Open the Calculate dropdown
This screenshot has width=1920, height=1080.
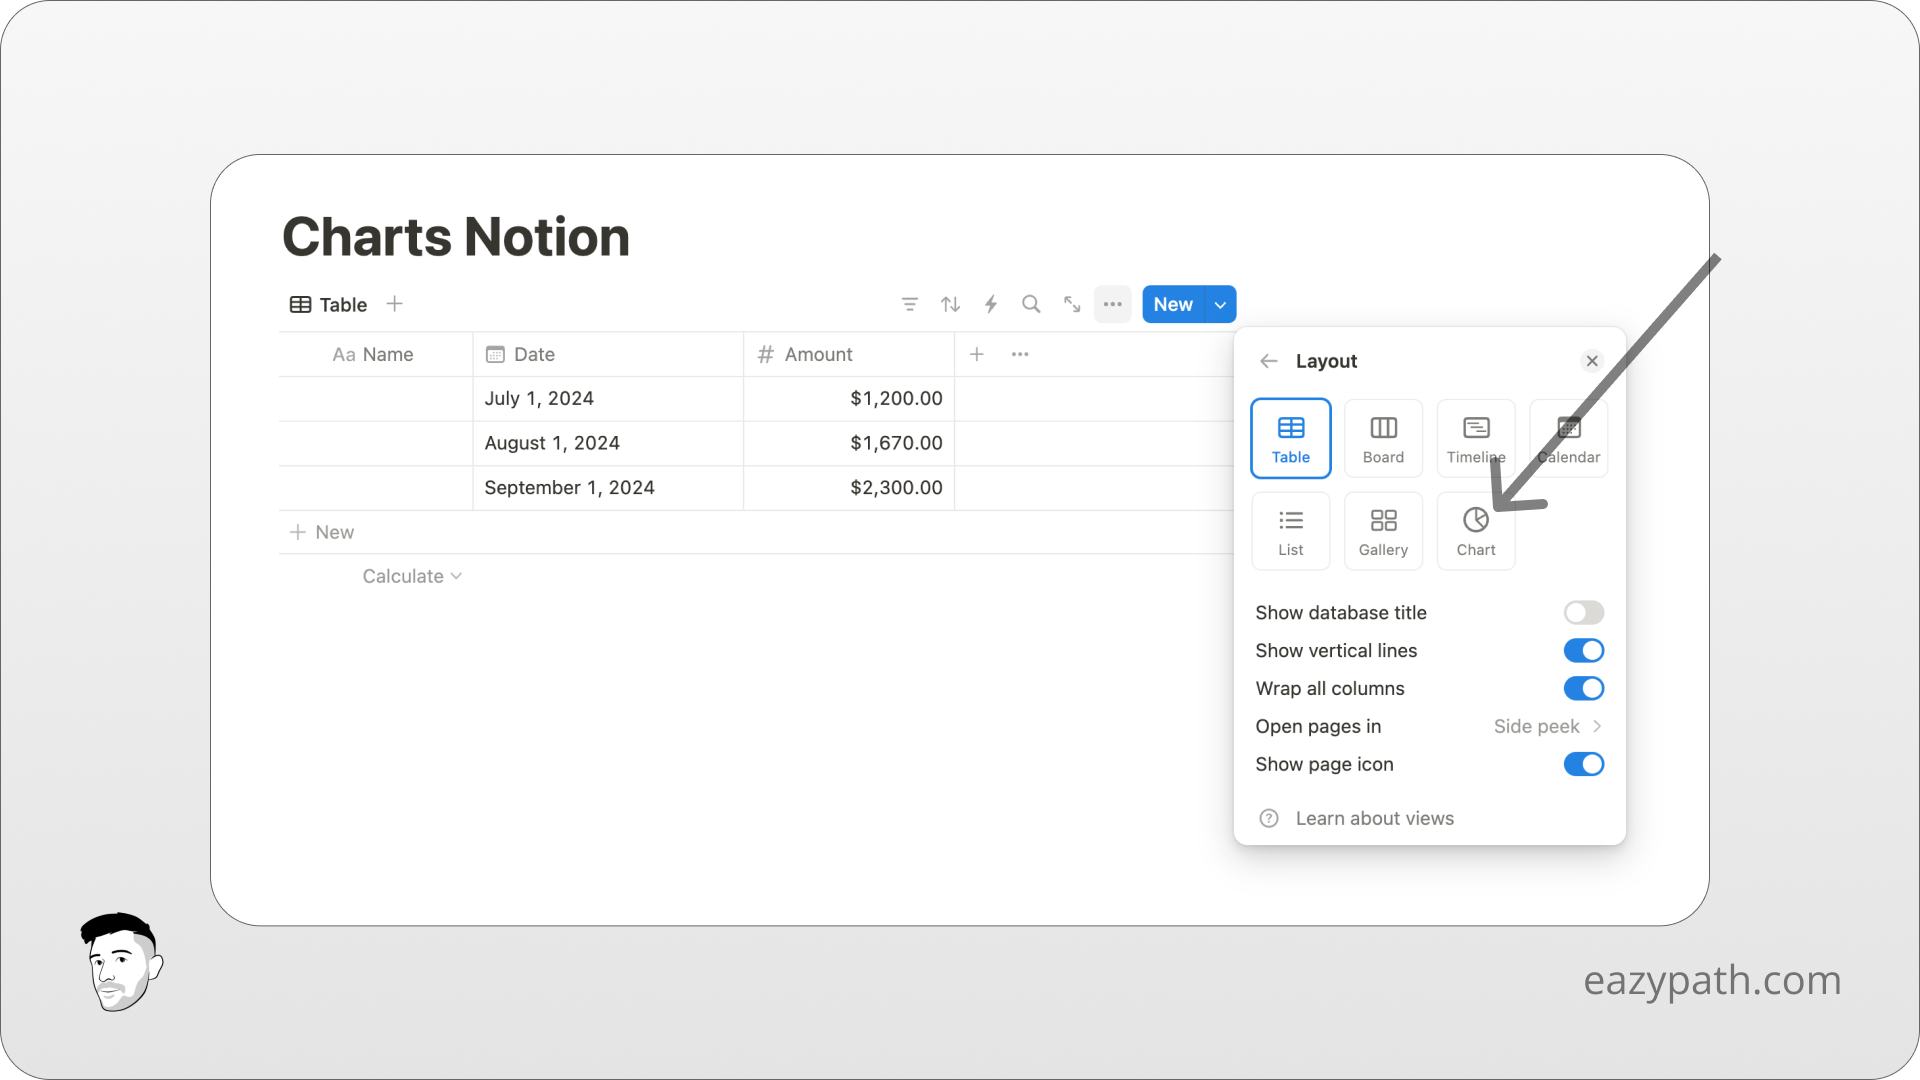point(411,576)
